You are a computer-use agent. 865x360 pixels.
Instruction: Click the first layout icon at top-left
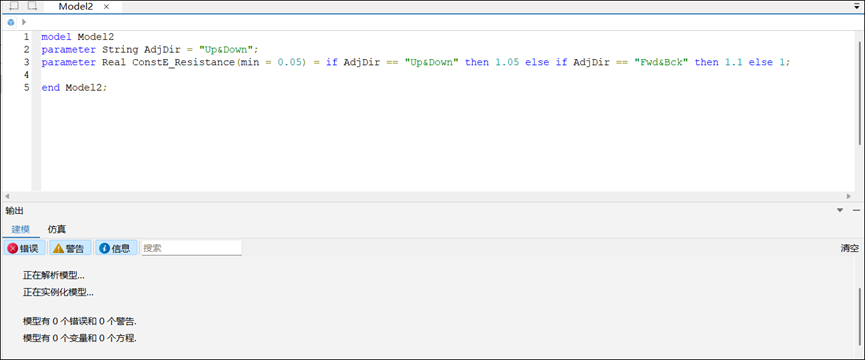(x=14, y=6)
